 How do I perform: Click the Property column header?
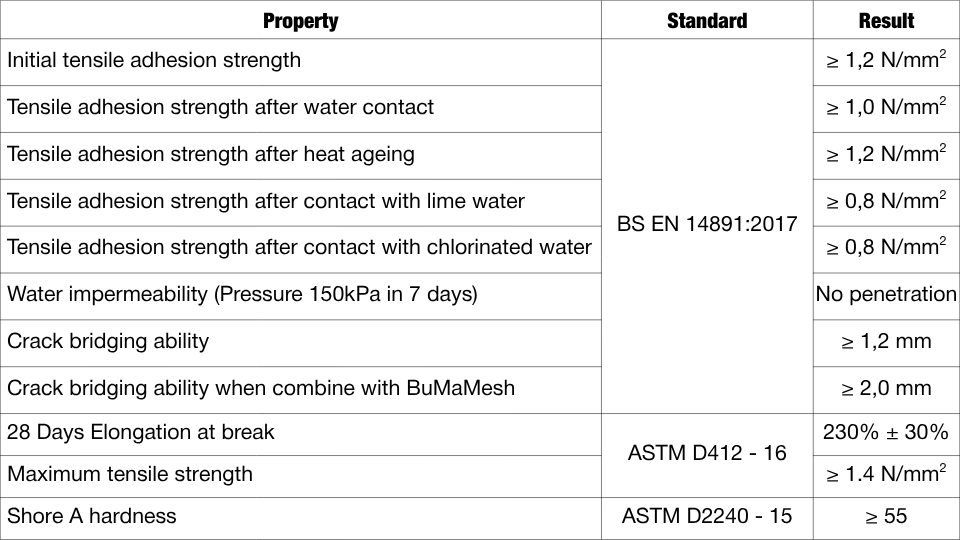pyautogui.click(x=300, y=21)
